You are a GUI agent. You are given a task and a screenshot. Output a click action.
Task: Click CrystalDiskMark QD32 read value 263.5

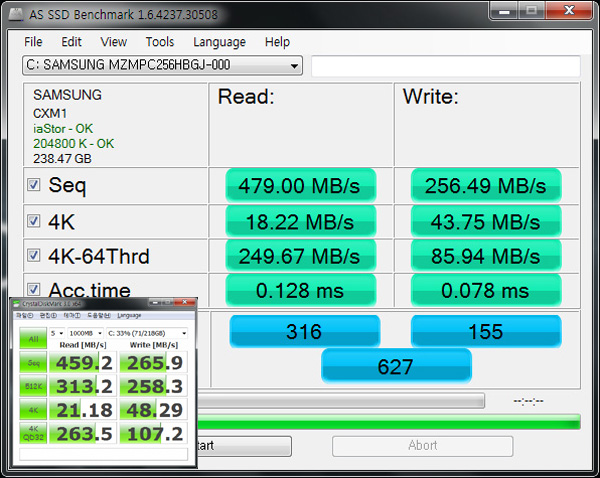82,433
